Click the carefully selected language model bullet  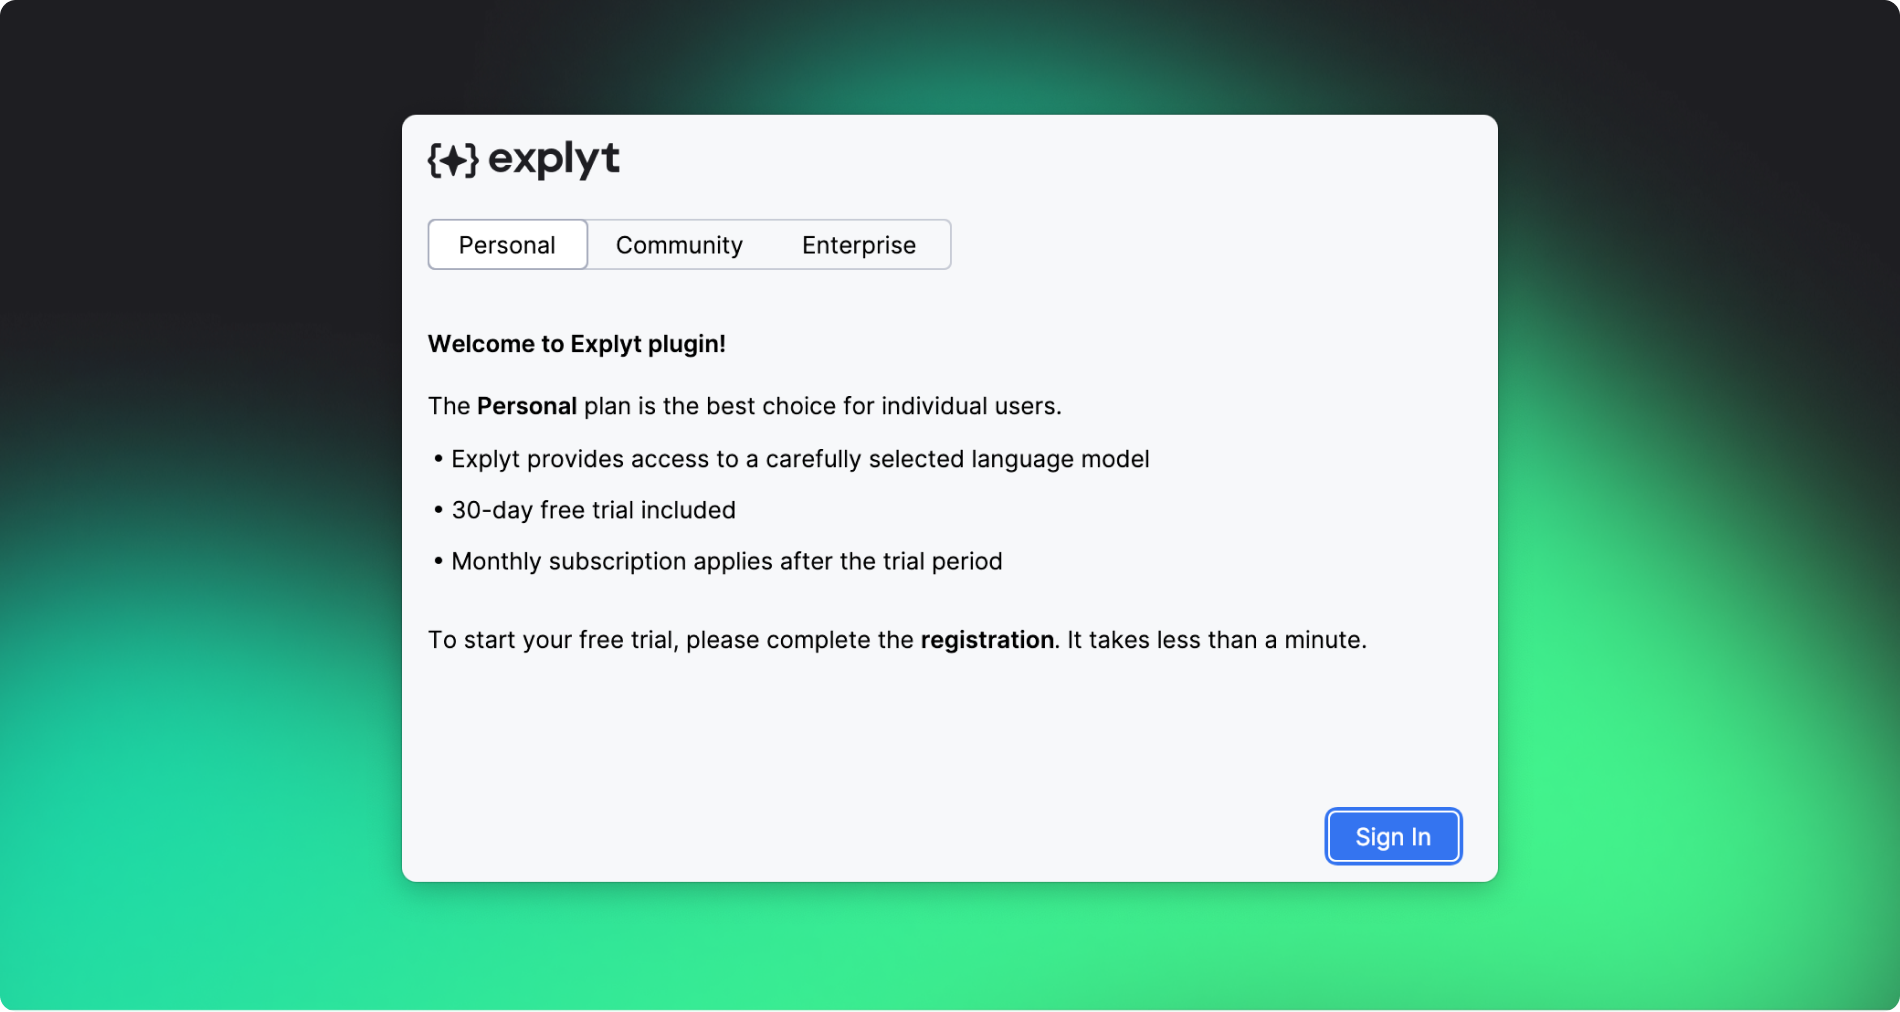(800, 459)
